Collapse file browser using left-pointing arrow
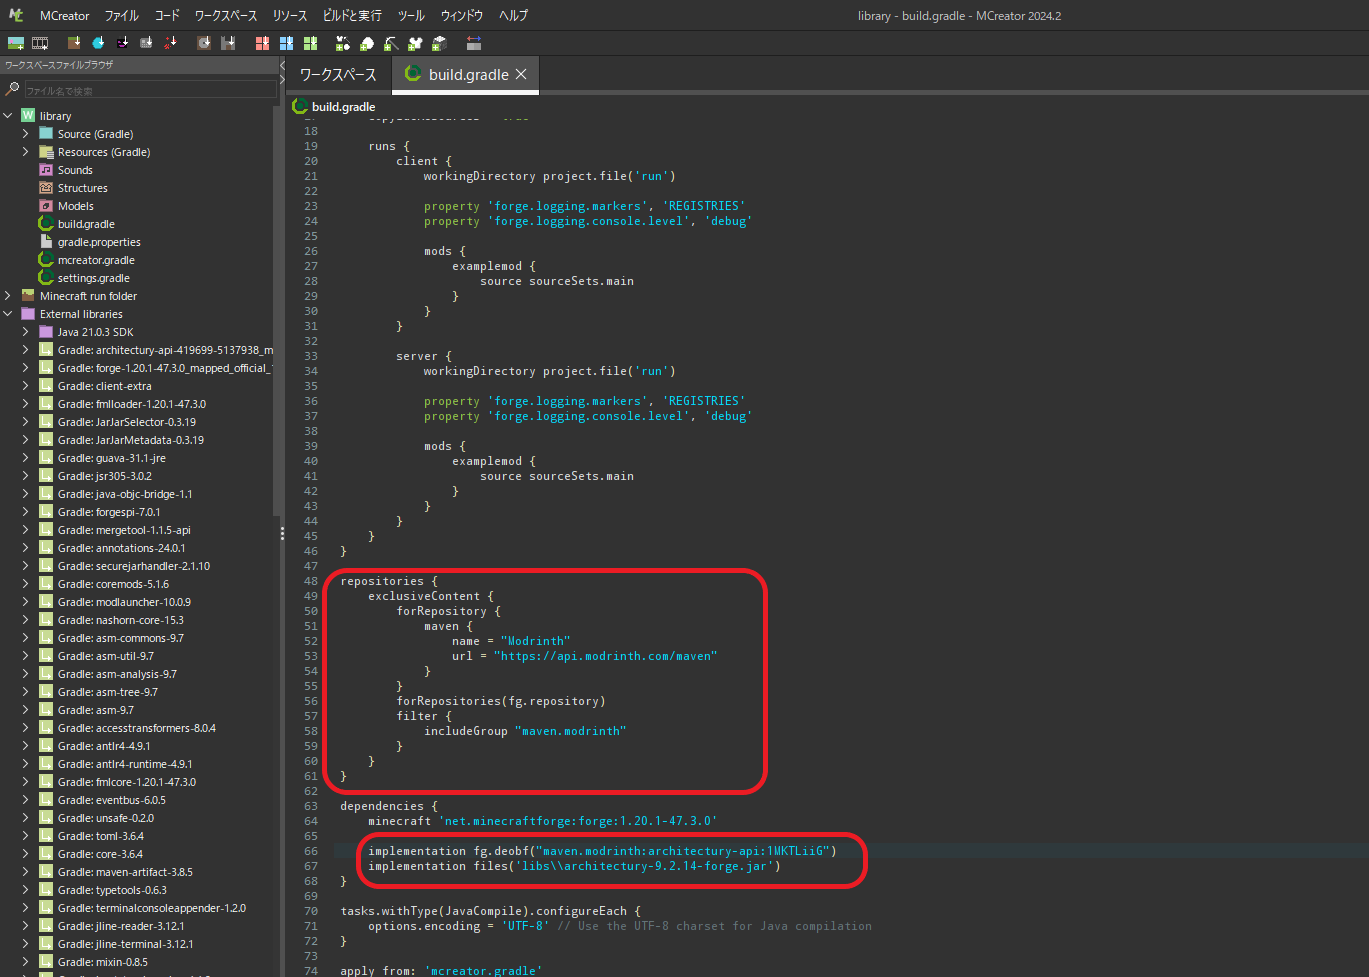 click(x=281, y=65)
